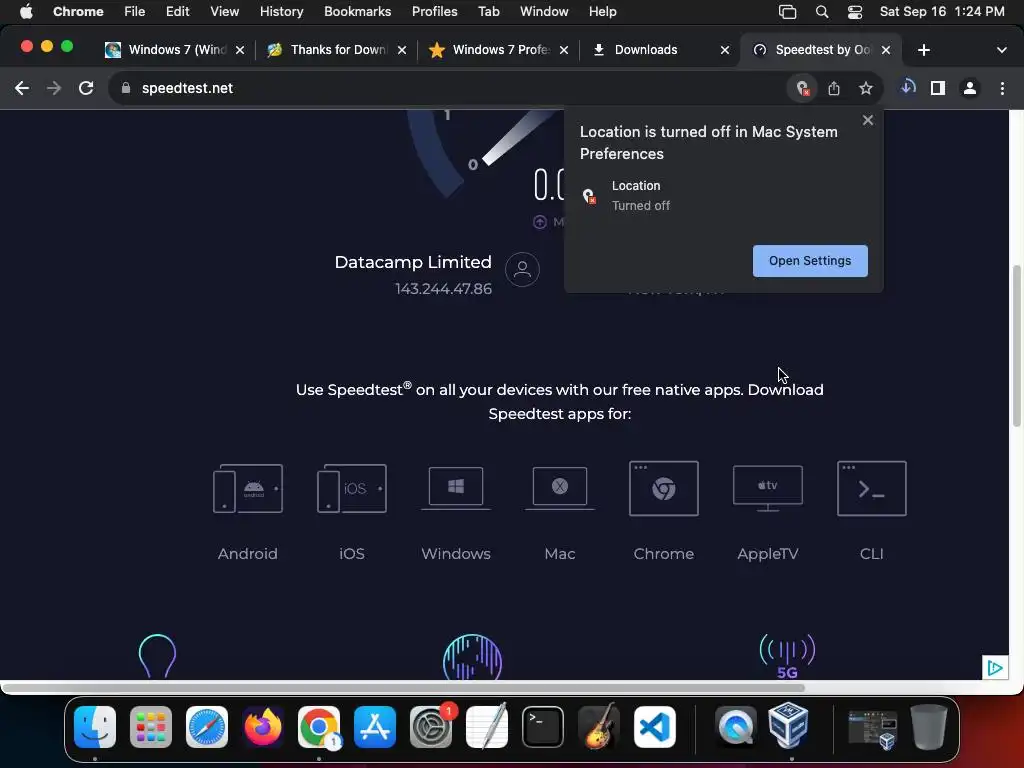Open Safari from the Dock
The image size is (1024, 768).
pos(207,727)
